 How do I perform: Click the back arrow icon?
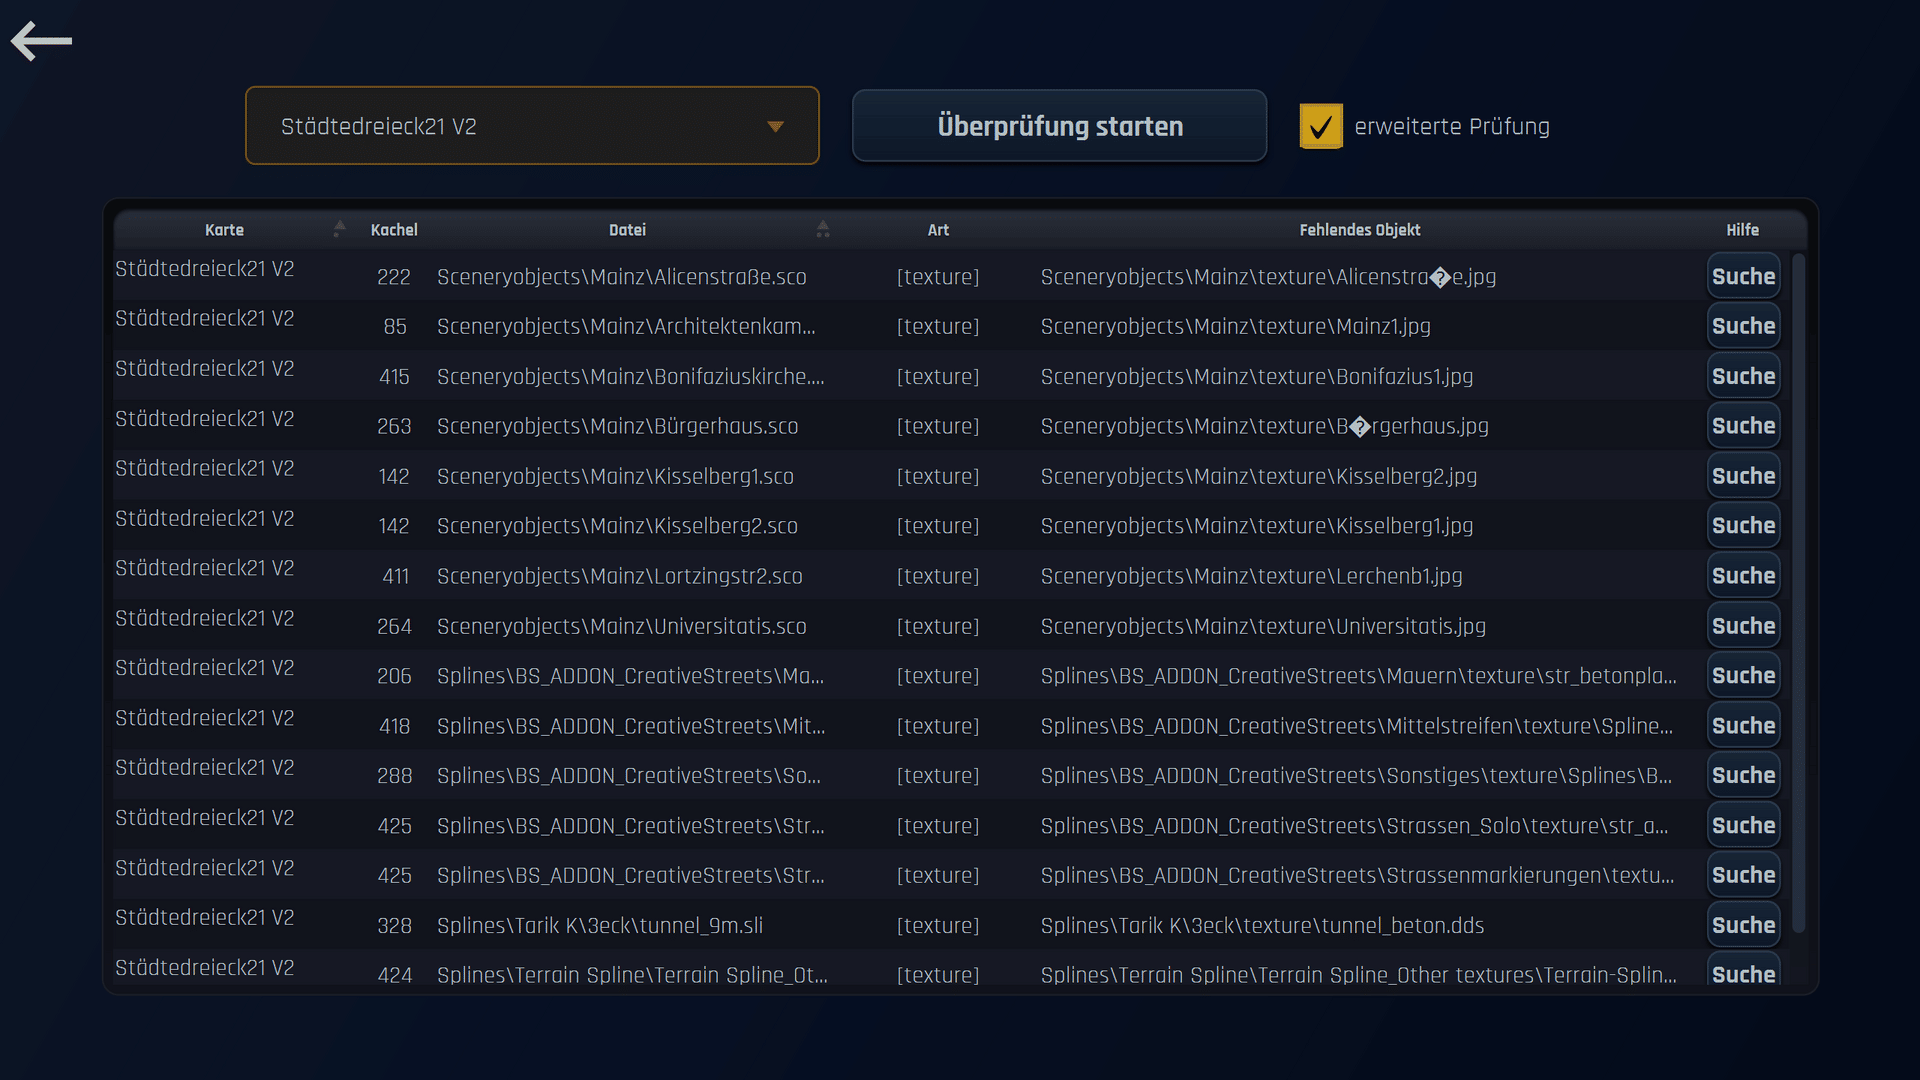(41, 41)
